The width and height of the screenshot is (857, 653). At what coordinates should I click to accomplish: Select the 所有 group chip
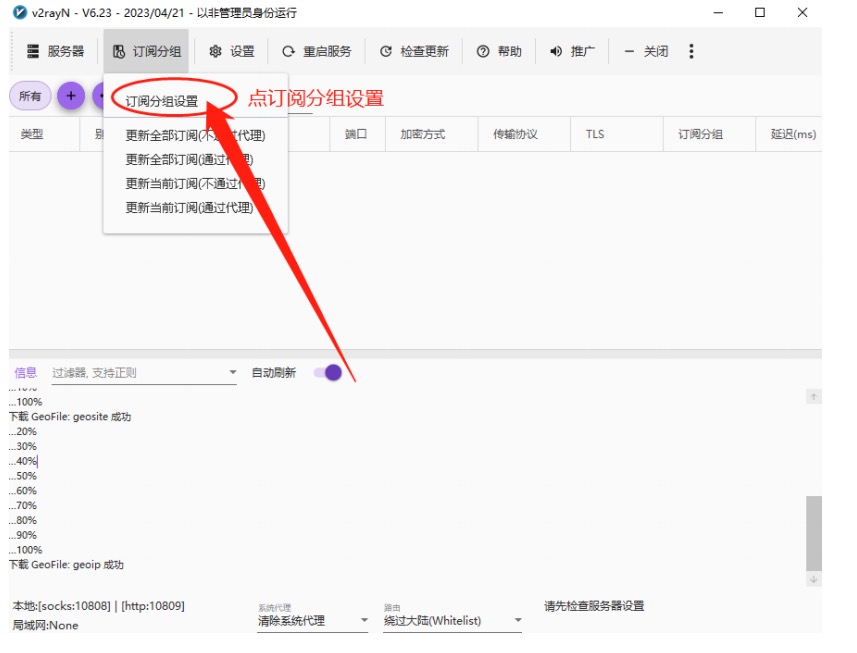(30, 96)
